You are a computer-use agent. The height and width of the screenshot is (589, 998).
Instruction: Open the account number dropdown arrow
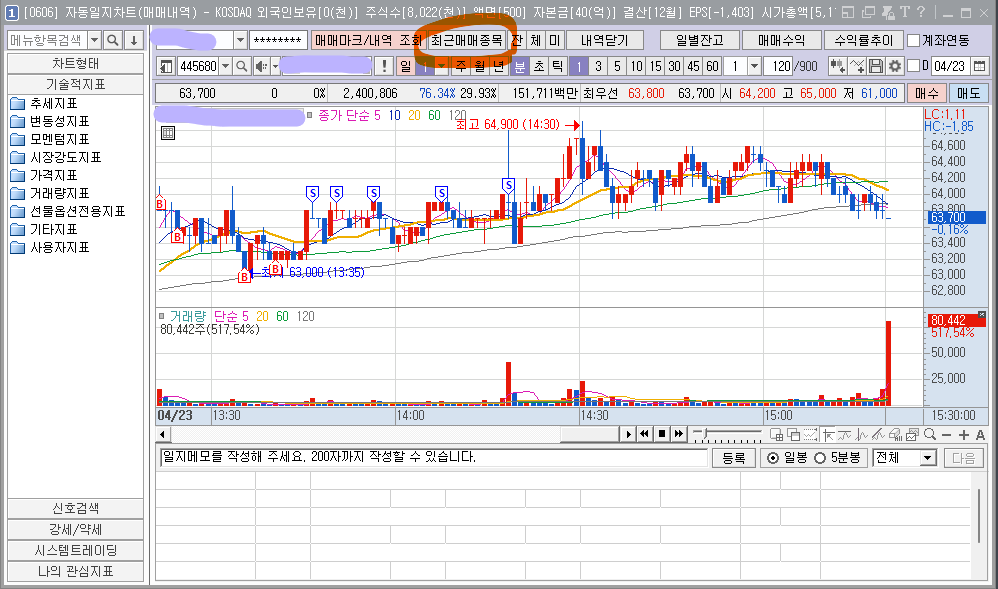coord(240,40)
